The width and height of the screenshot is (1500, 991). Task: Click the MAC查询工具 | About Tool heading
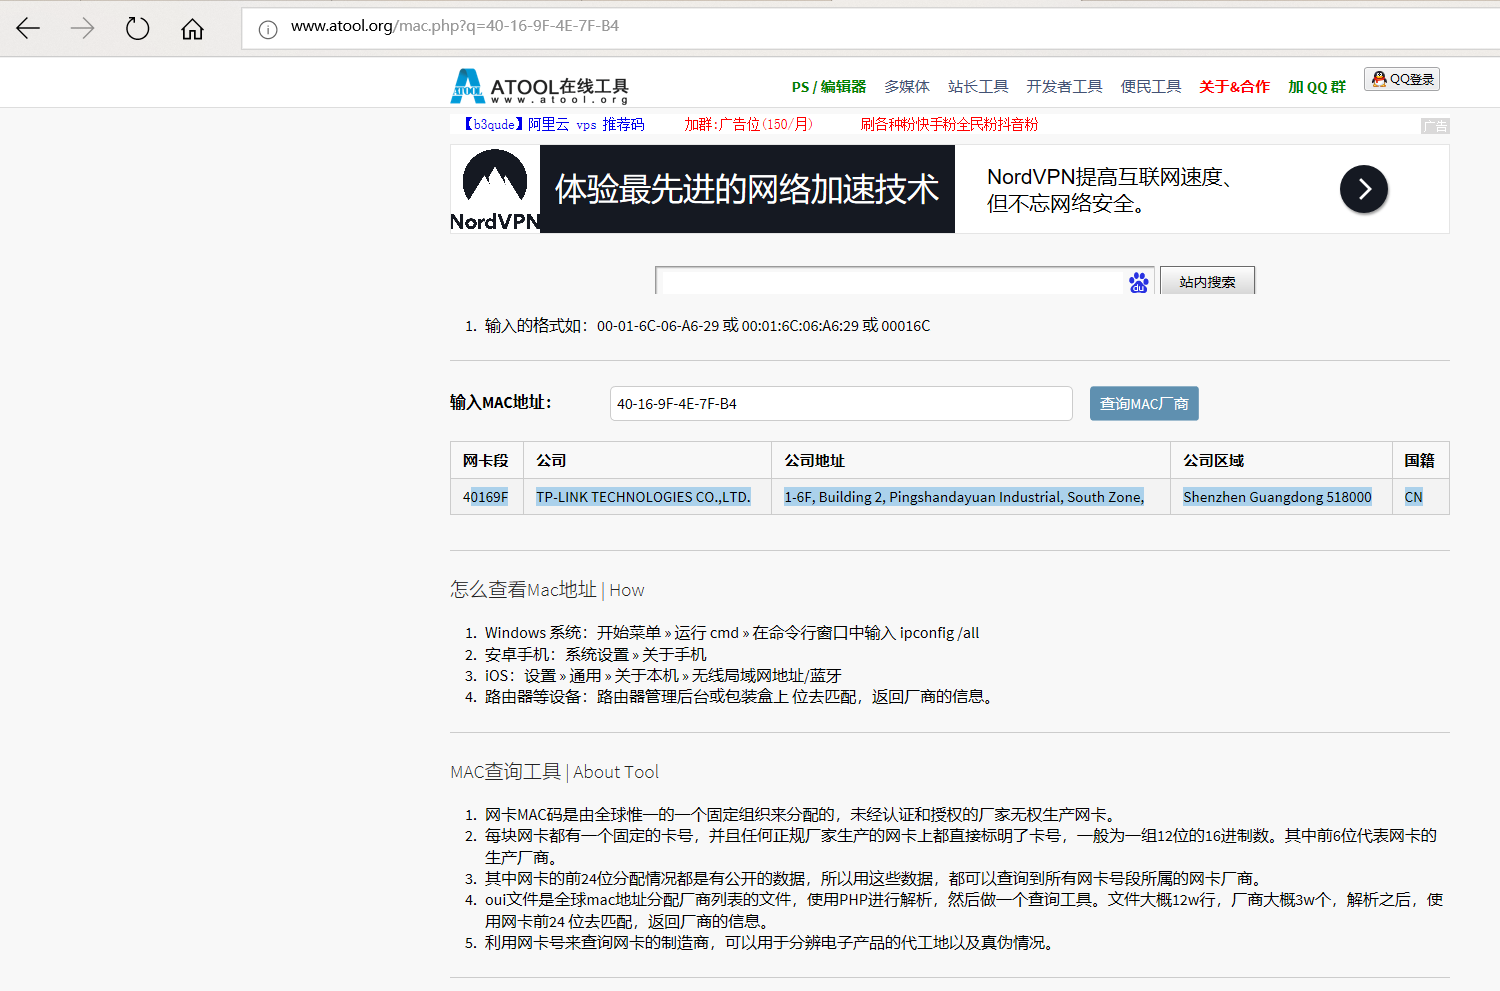tap(554, 772)
